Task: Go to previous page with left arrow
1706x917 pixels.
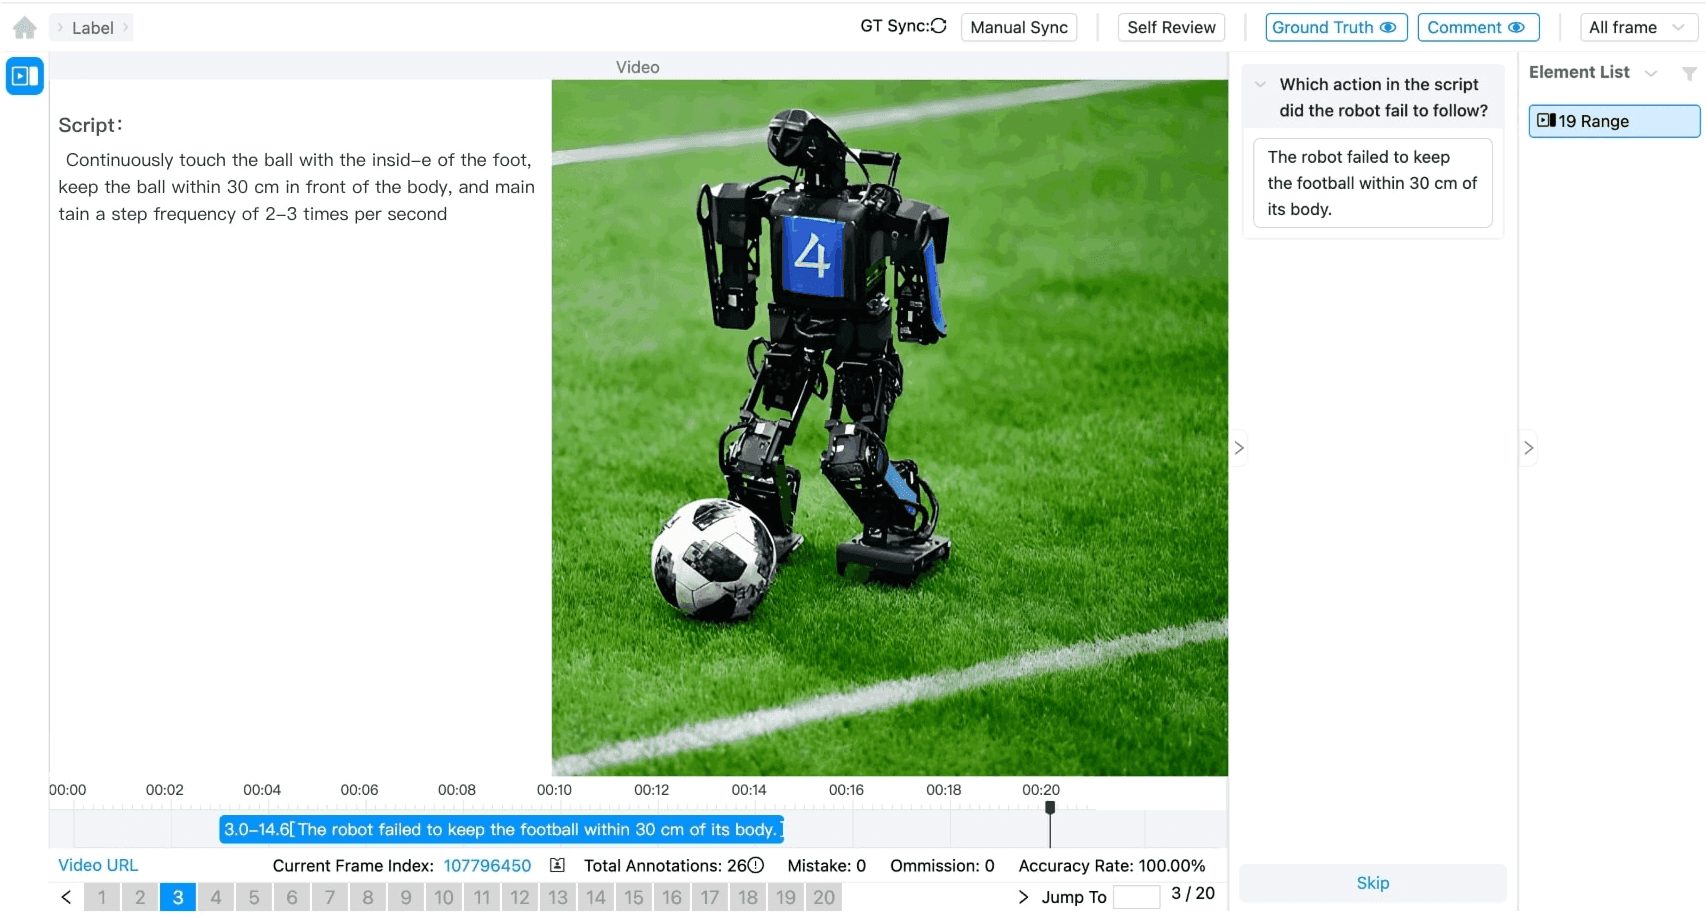Action: pyautogui.click(x=66, y=897)
